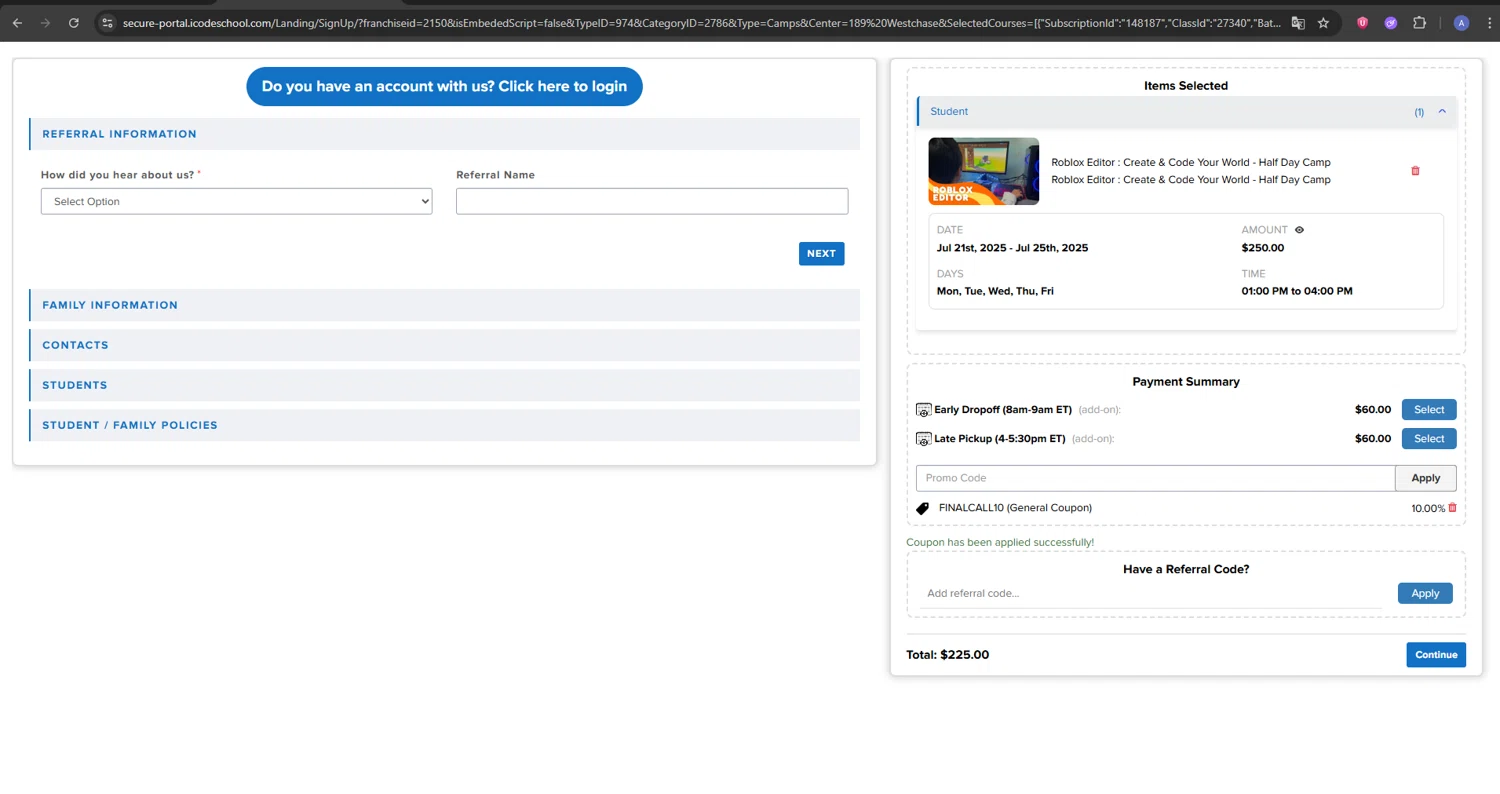Image resolution: width=1500 pixels, height=794 pixels.
Task: Click the time '01:00 PM to 04:00 PM'
Action: click(1297, 291)
